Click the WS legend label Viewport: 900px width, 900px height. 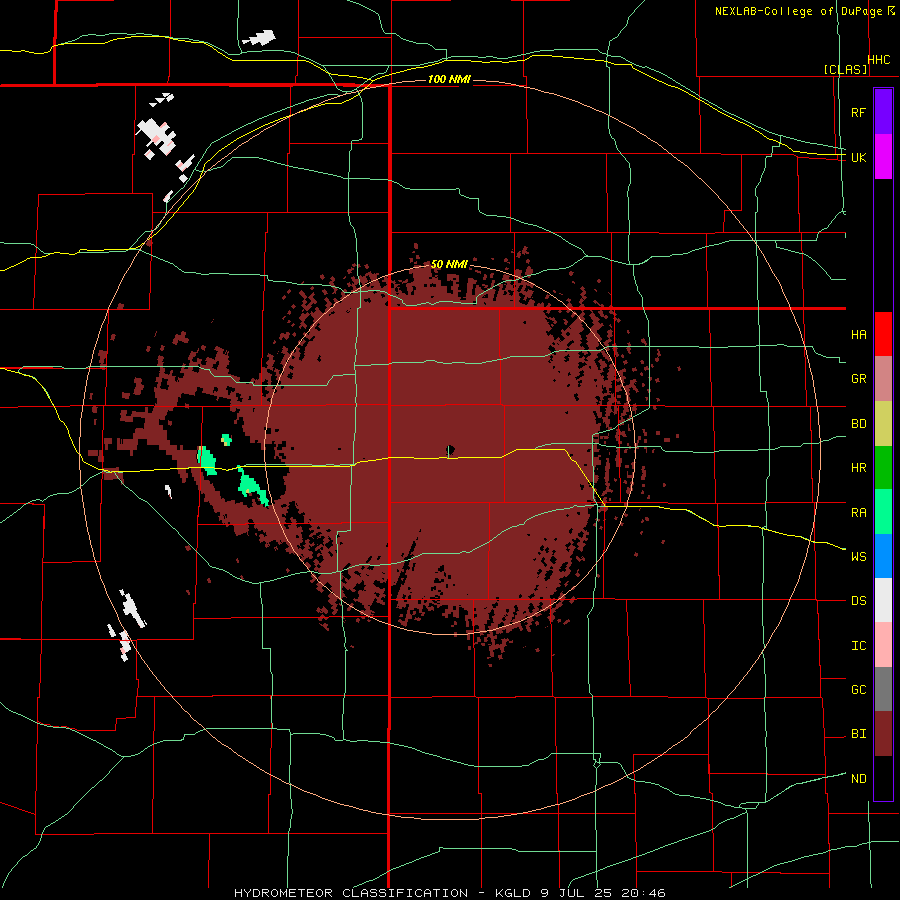point(858,556)
